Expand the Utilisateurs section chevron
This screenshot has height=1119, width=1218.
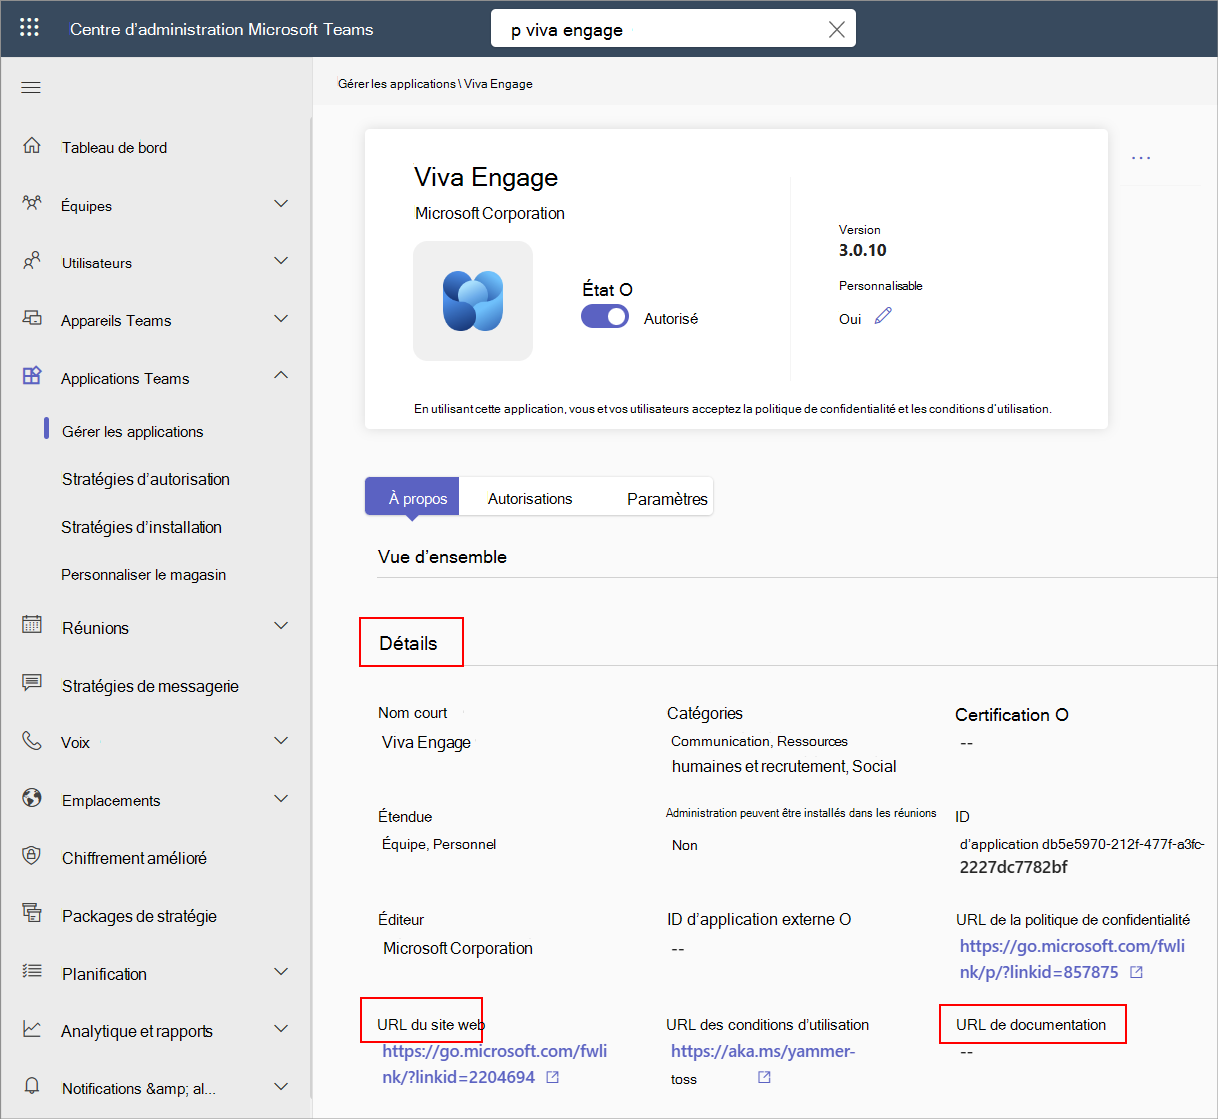pos(281,261)
